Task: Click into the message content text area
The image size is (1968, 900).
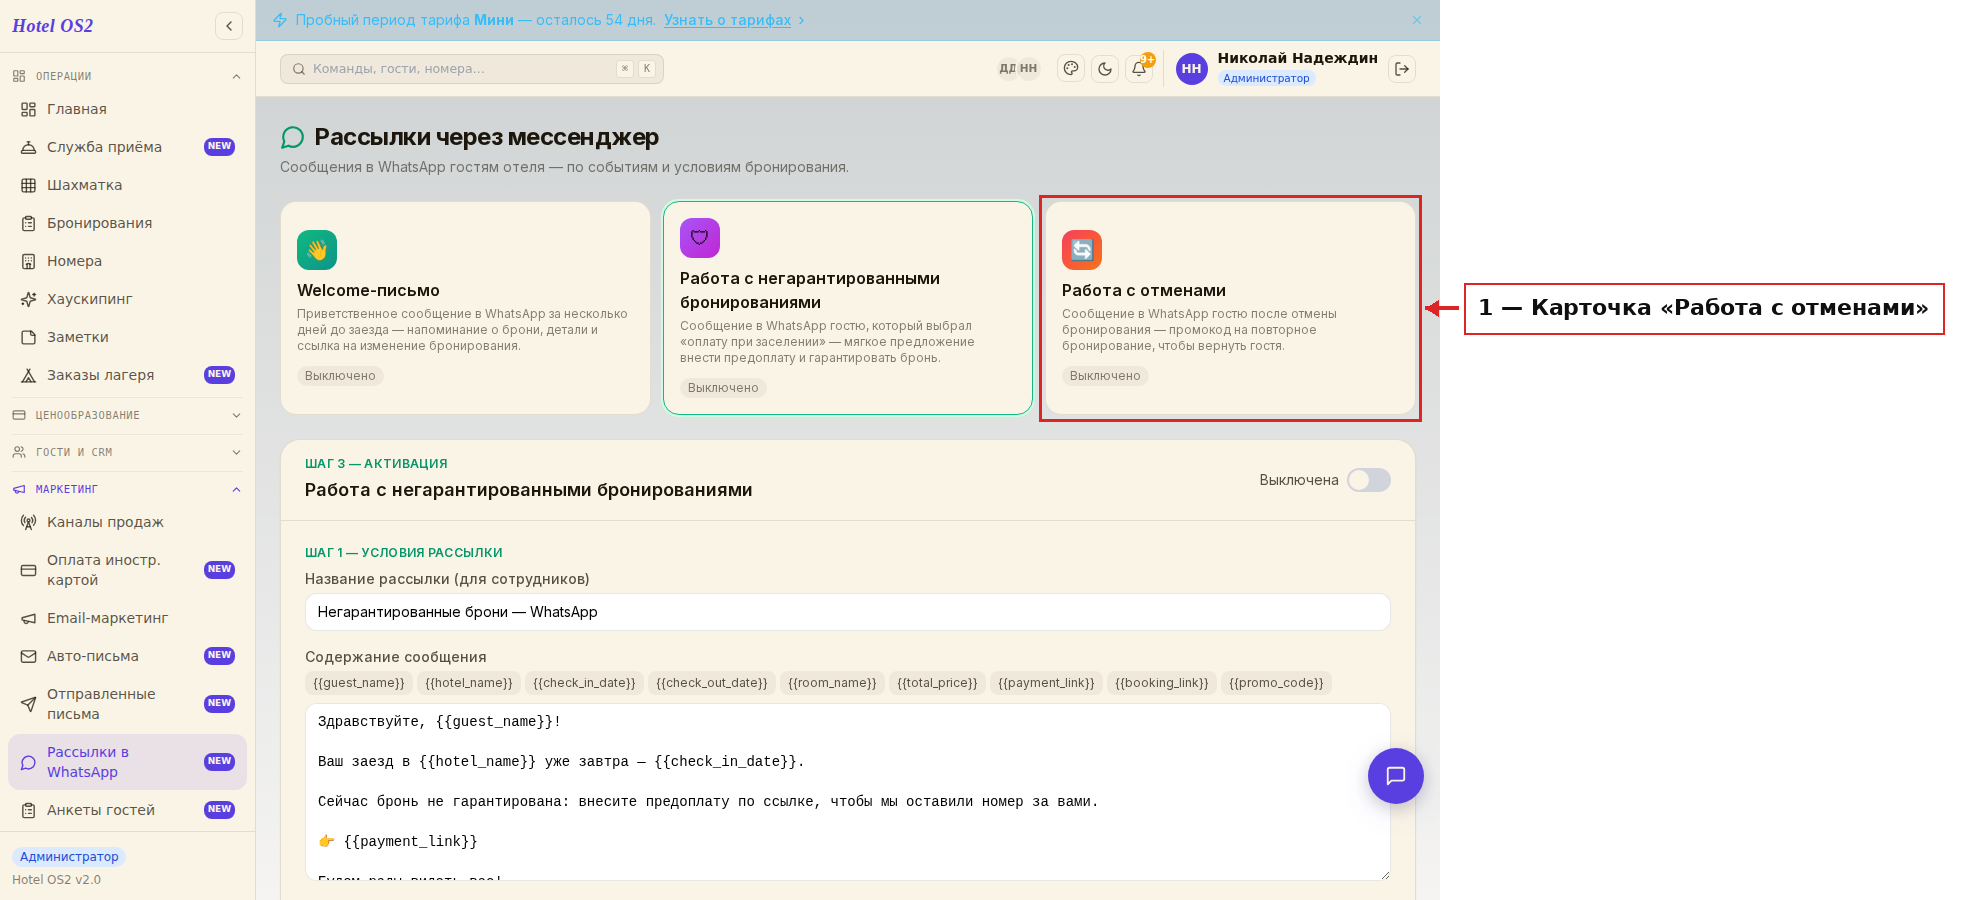Action: point(848,792)
